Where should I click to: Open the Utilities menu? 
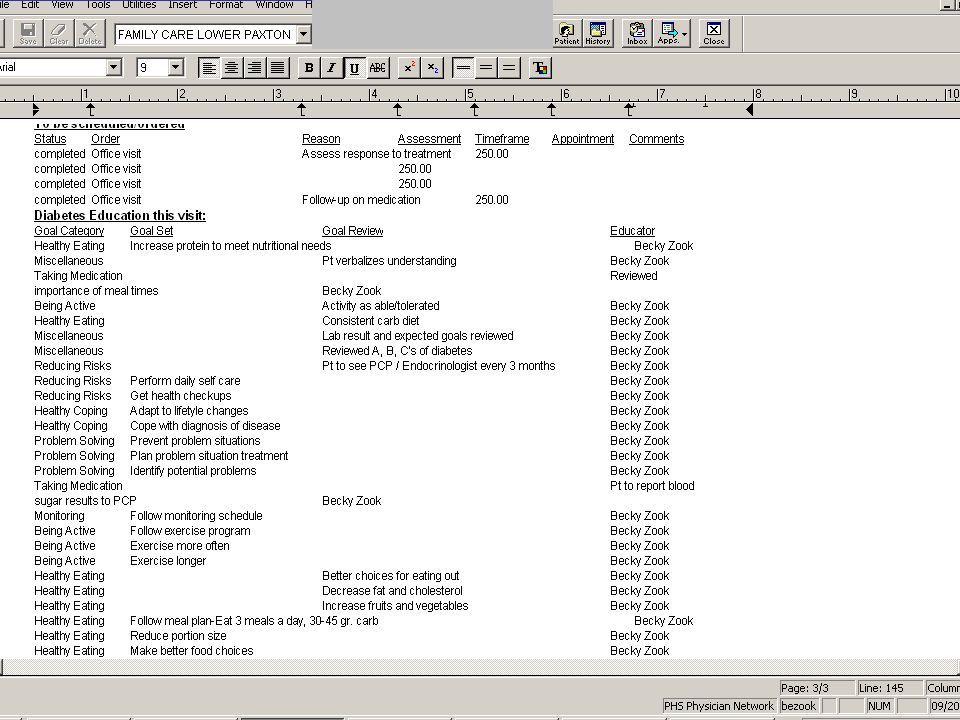point(139,4)
